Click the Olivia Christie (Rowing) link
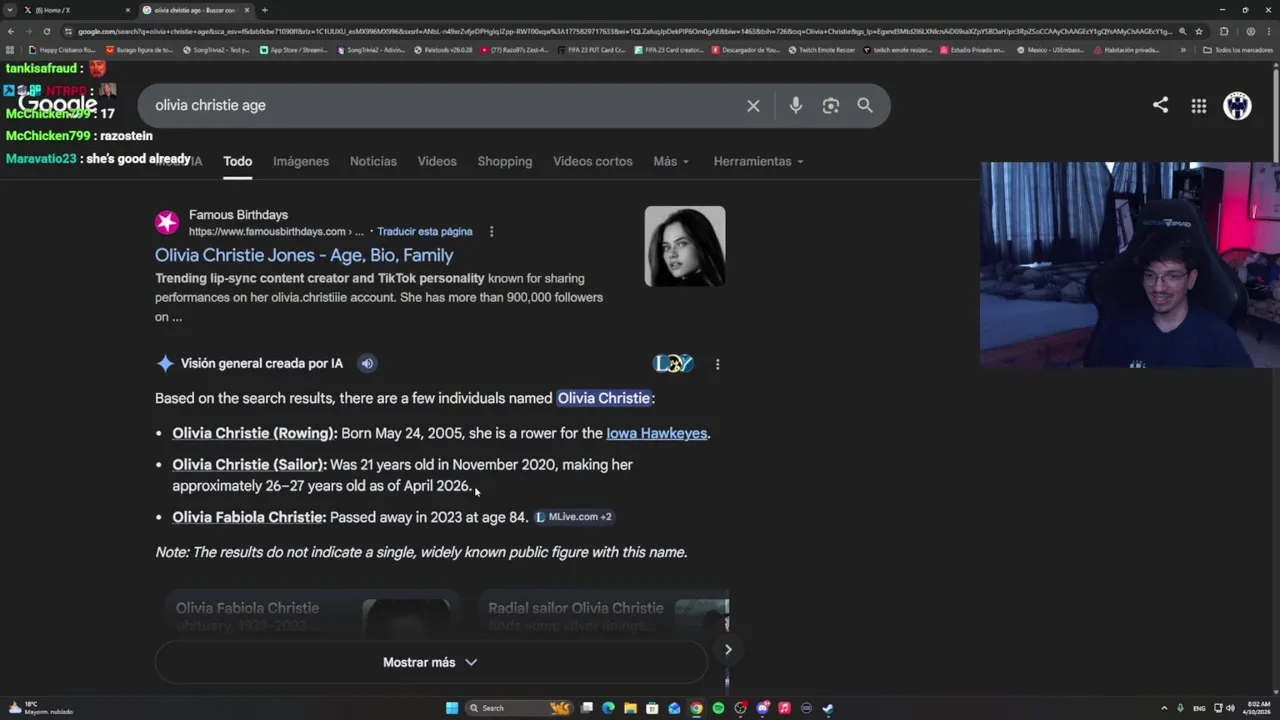The height and width of the screenshot is (720, 1280). (x=255, y=433)
